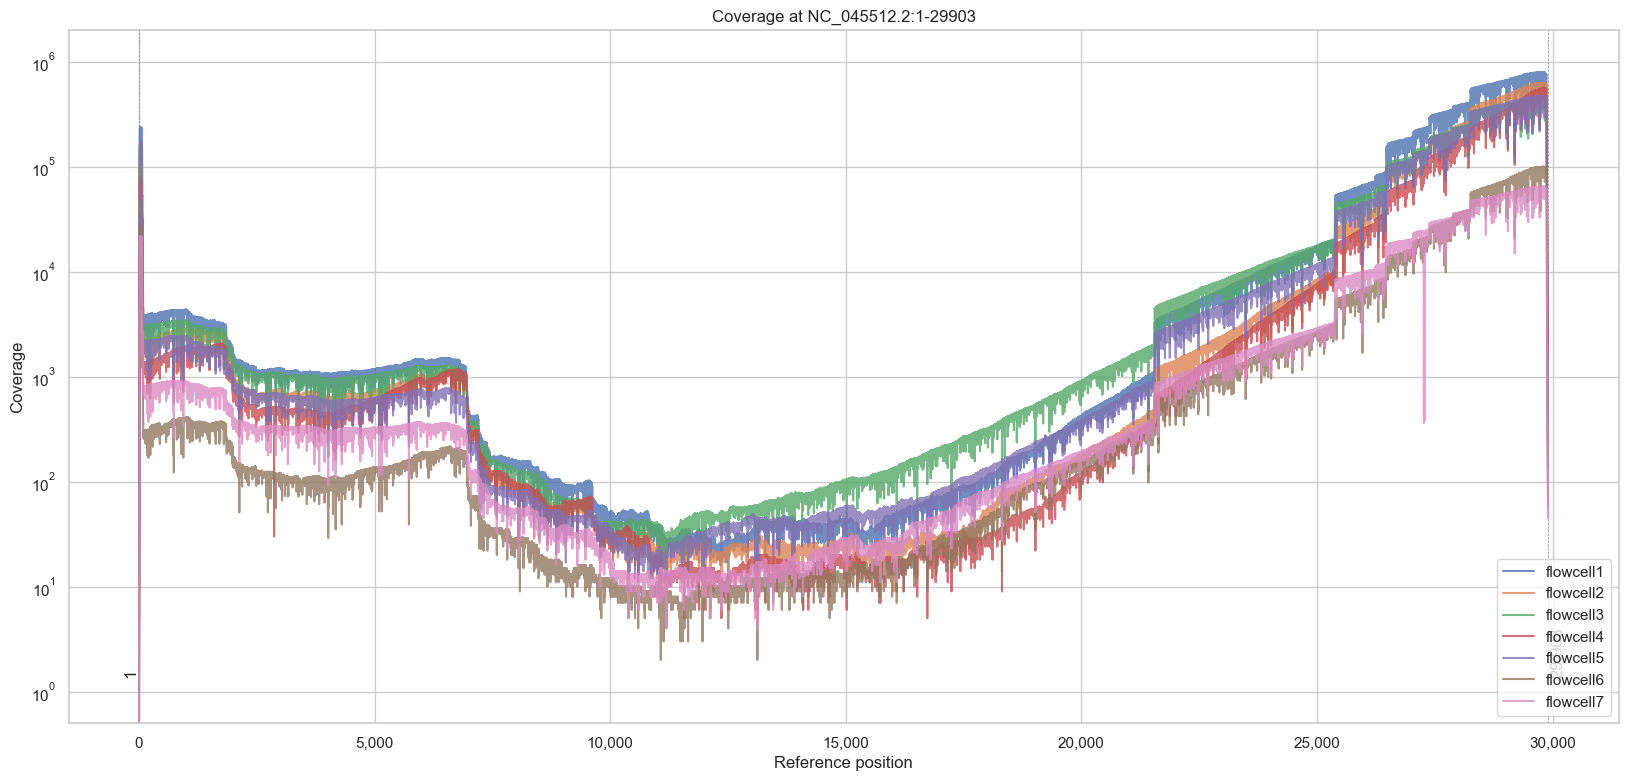Click the blue line swatch for flowcell1
The image size is (1628, 781).
tap(1518, 572)
